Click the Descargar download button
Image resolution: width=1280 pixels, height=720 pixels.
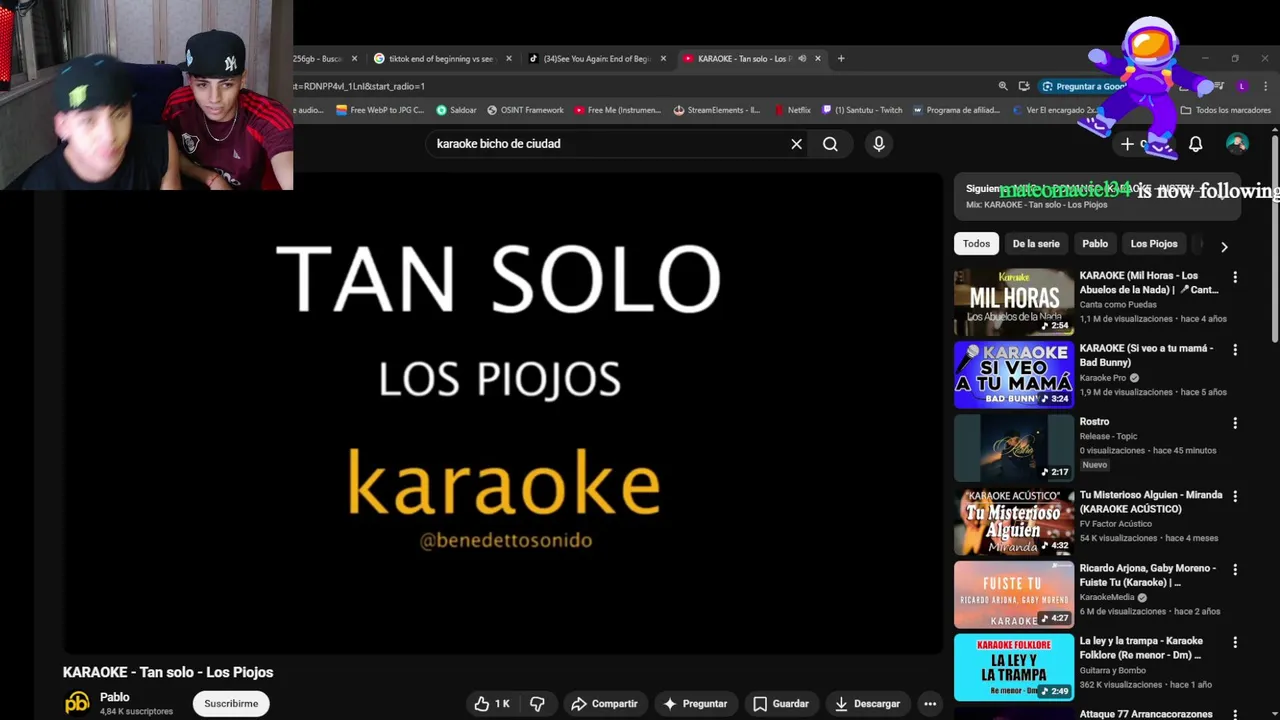pos(866,704)
